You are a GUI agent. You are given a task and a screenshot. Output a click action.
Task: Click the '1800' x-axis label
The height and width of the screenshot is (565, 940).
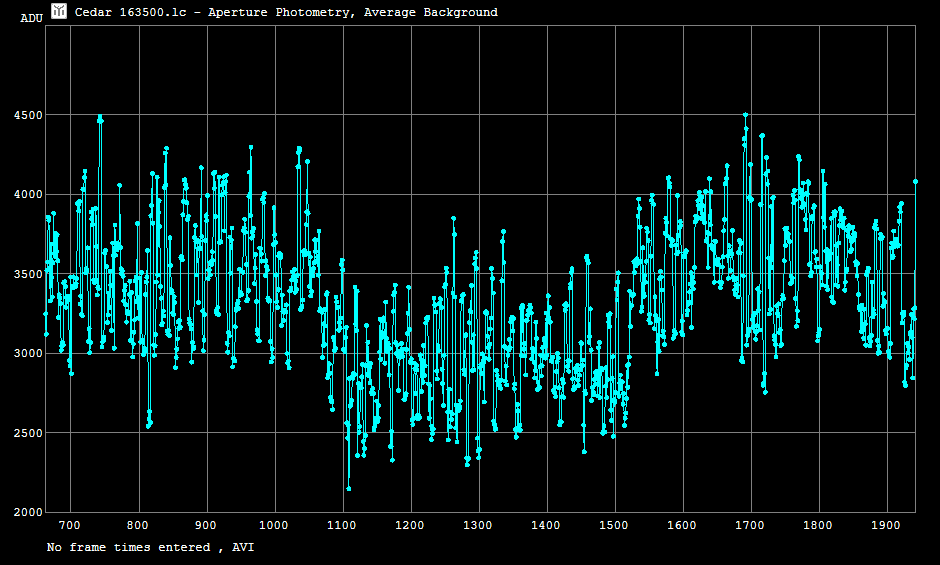click(x=818, y=525)
